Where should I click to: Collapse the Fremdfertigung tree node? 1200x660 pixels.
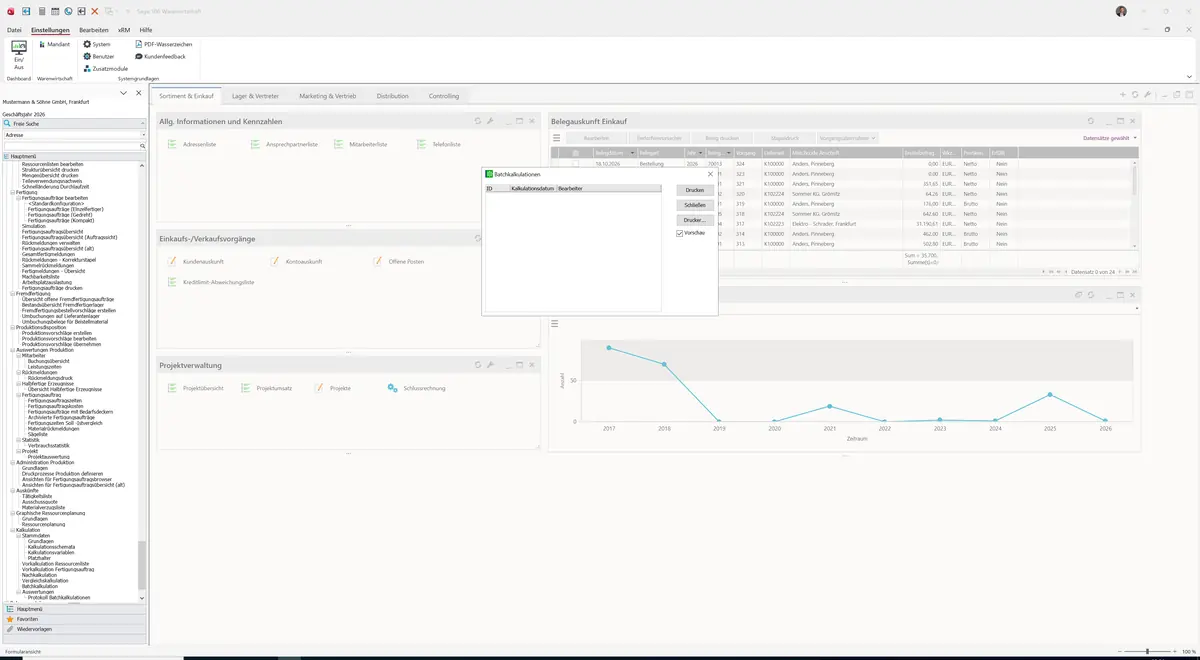tap(12, 293)
